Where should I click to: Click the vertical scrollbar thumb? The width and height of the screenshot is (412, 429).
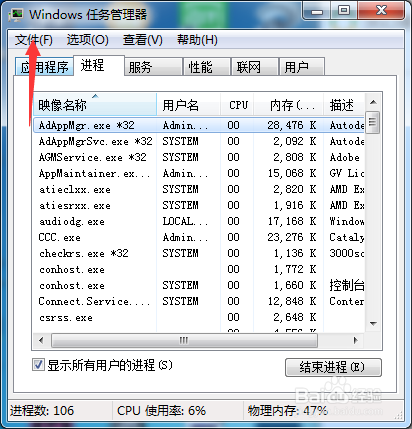373,122
